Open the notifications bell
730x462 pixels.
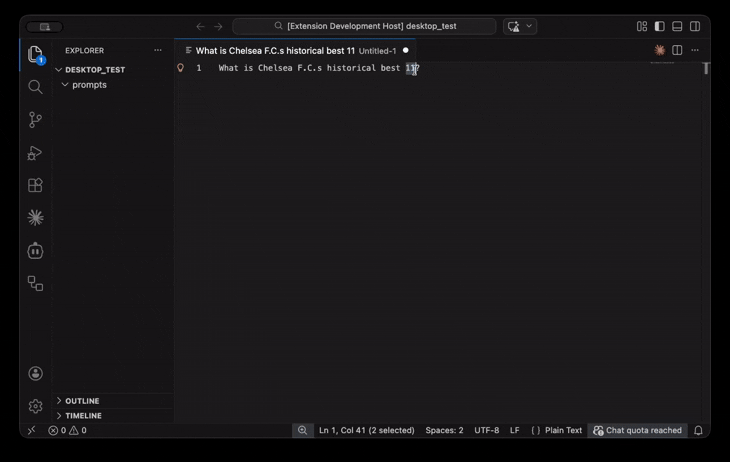tap(698, 430)
